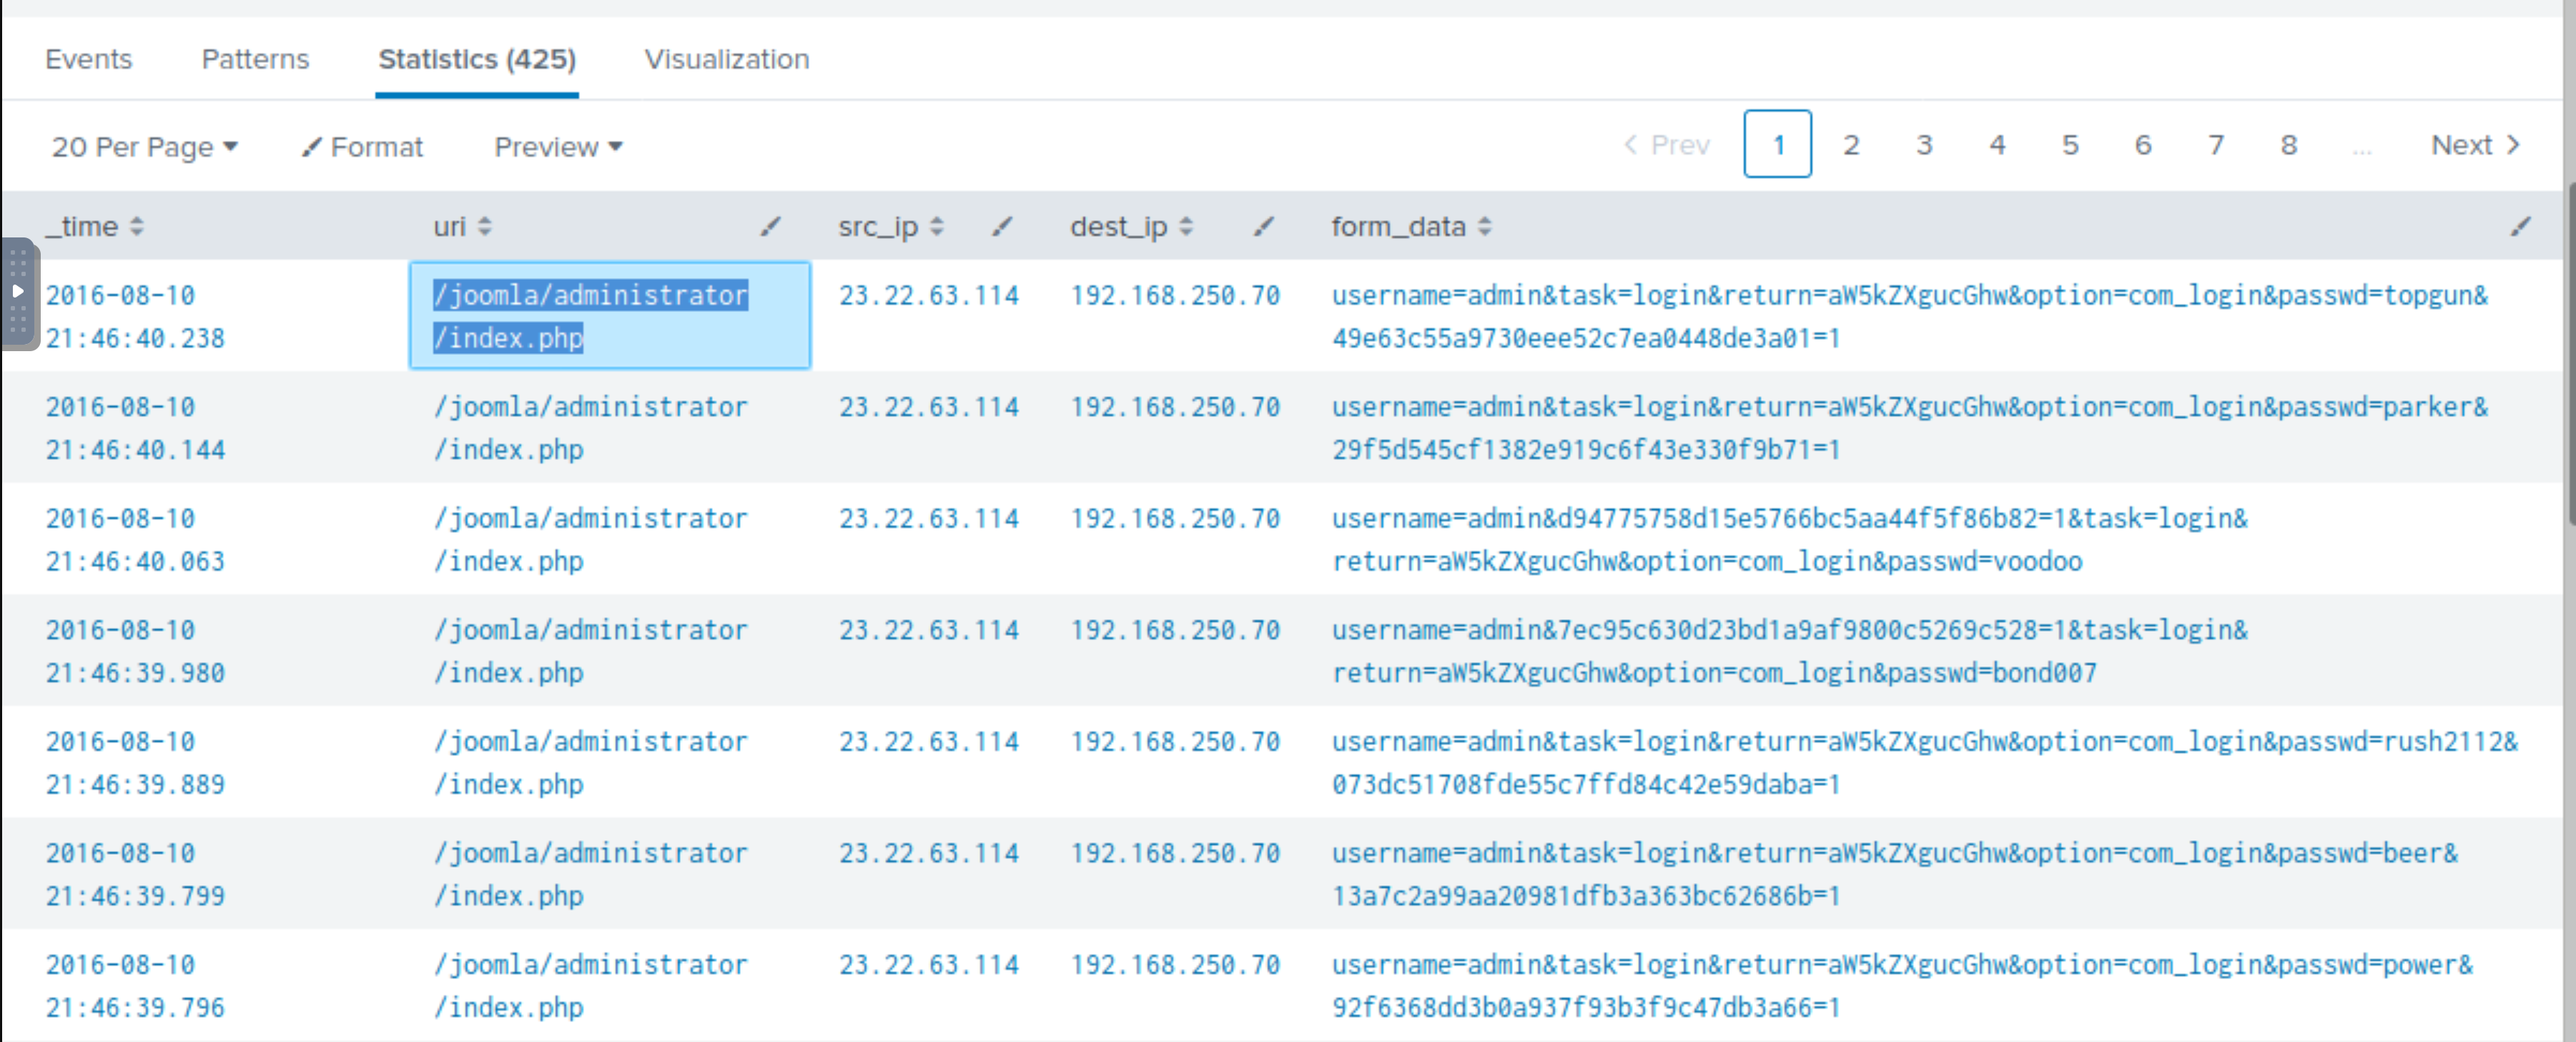The height and width of the screenshot is (1042, 2576).
Task: Open the Patterns tab
Action: coord(255,59)
